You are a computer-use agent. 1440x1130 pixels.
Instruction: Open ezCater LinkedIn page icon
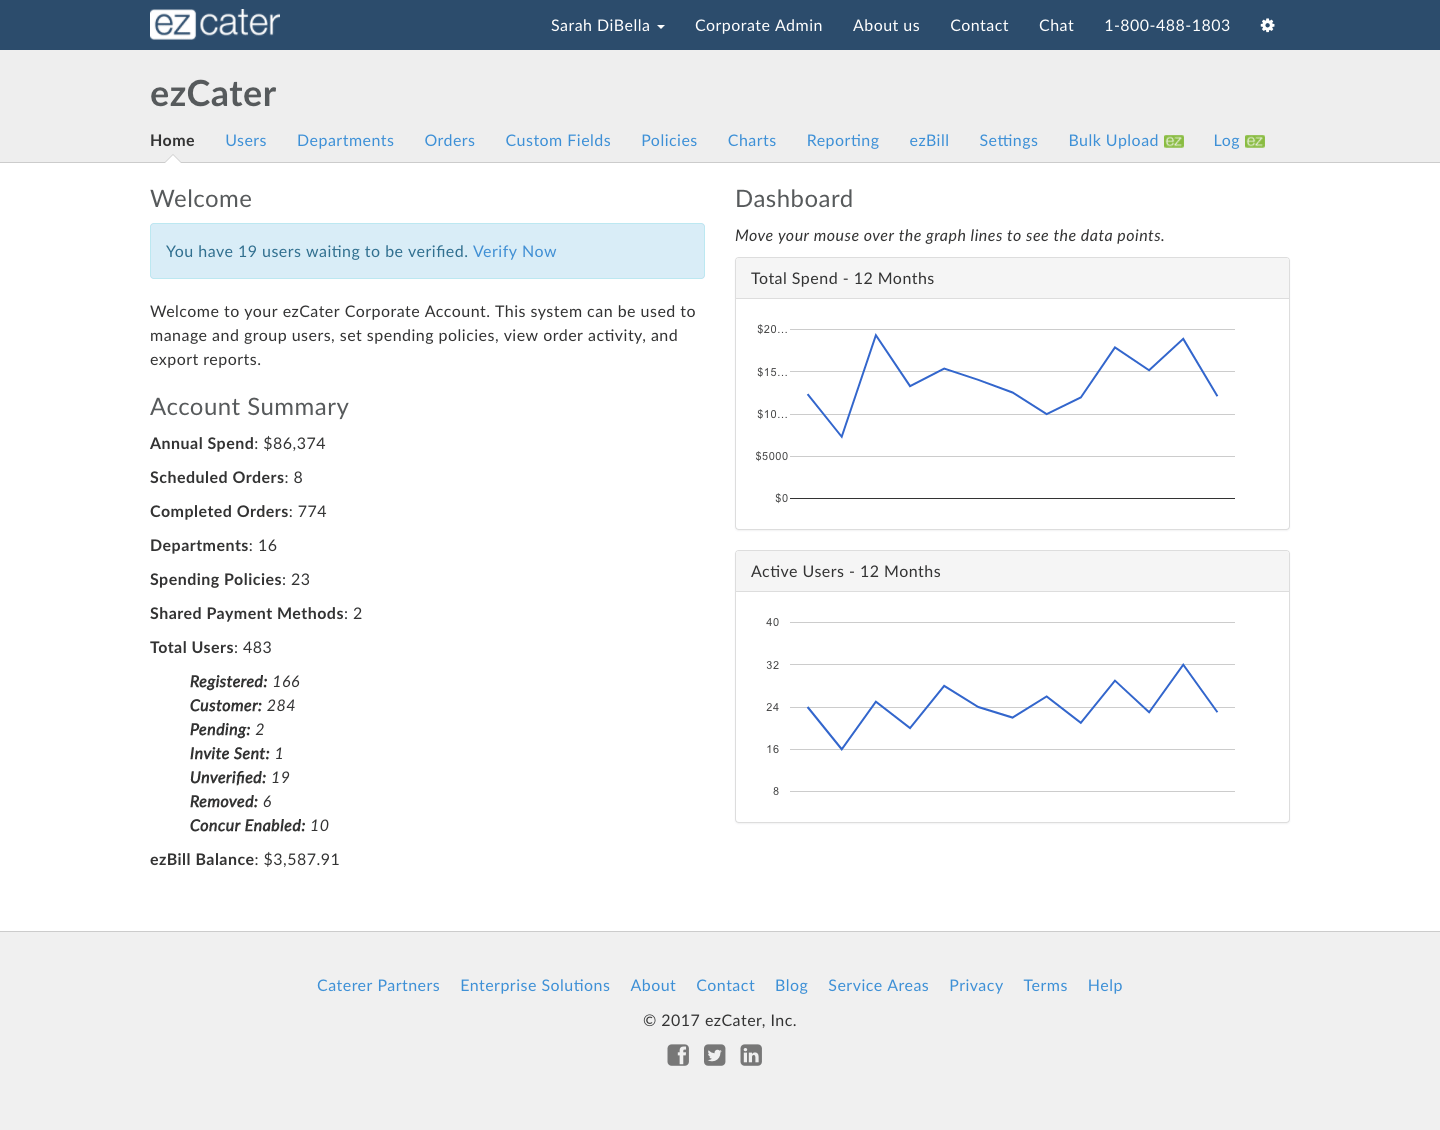pos(751,1055)
